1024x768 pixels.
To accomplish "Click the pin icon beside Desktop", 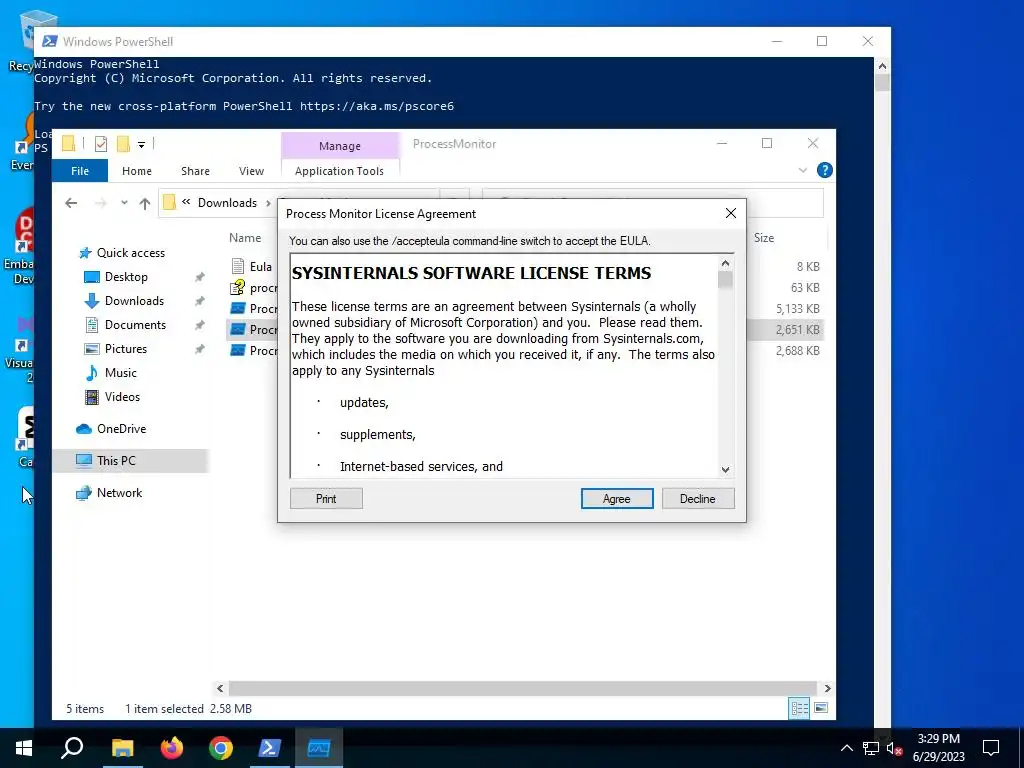I will pos(199,277).
